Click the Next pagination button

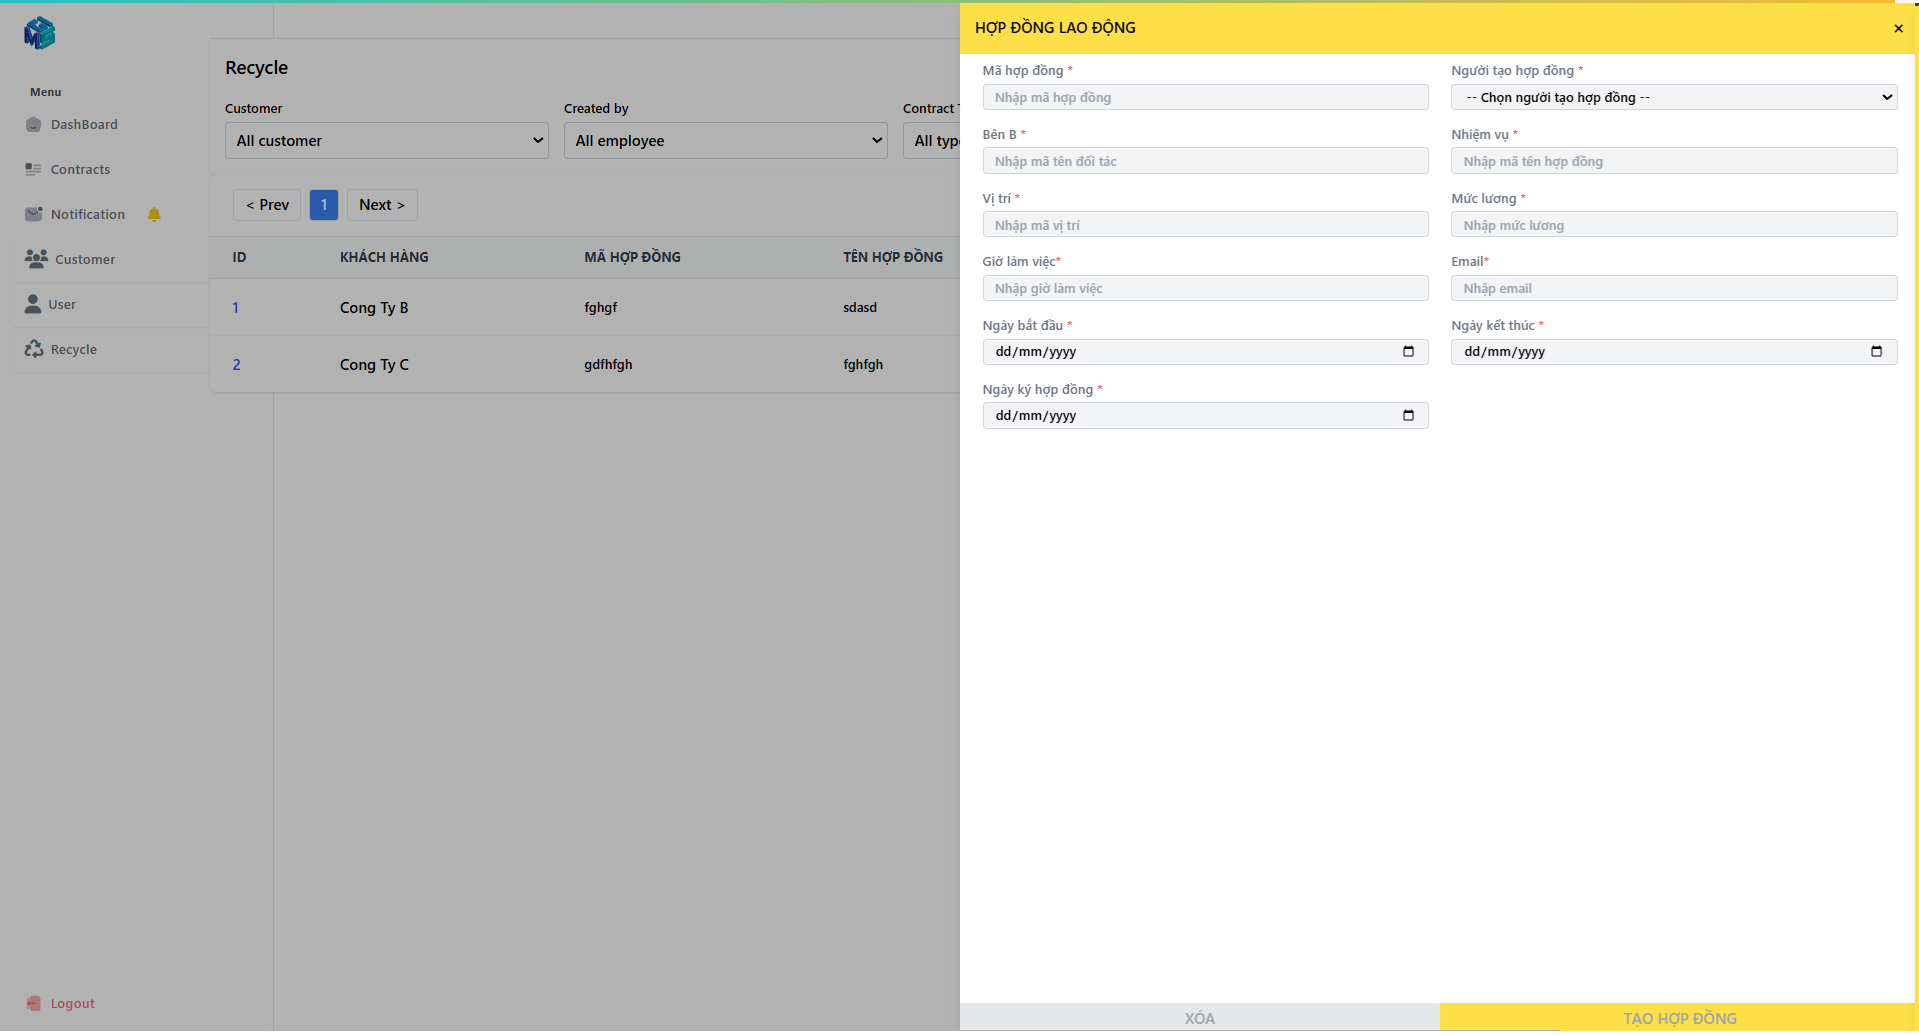point(382,205)
